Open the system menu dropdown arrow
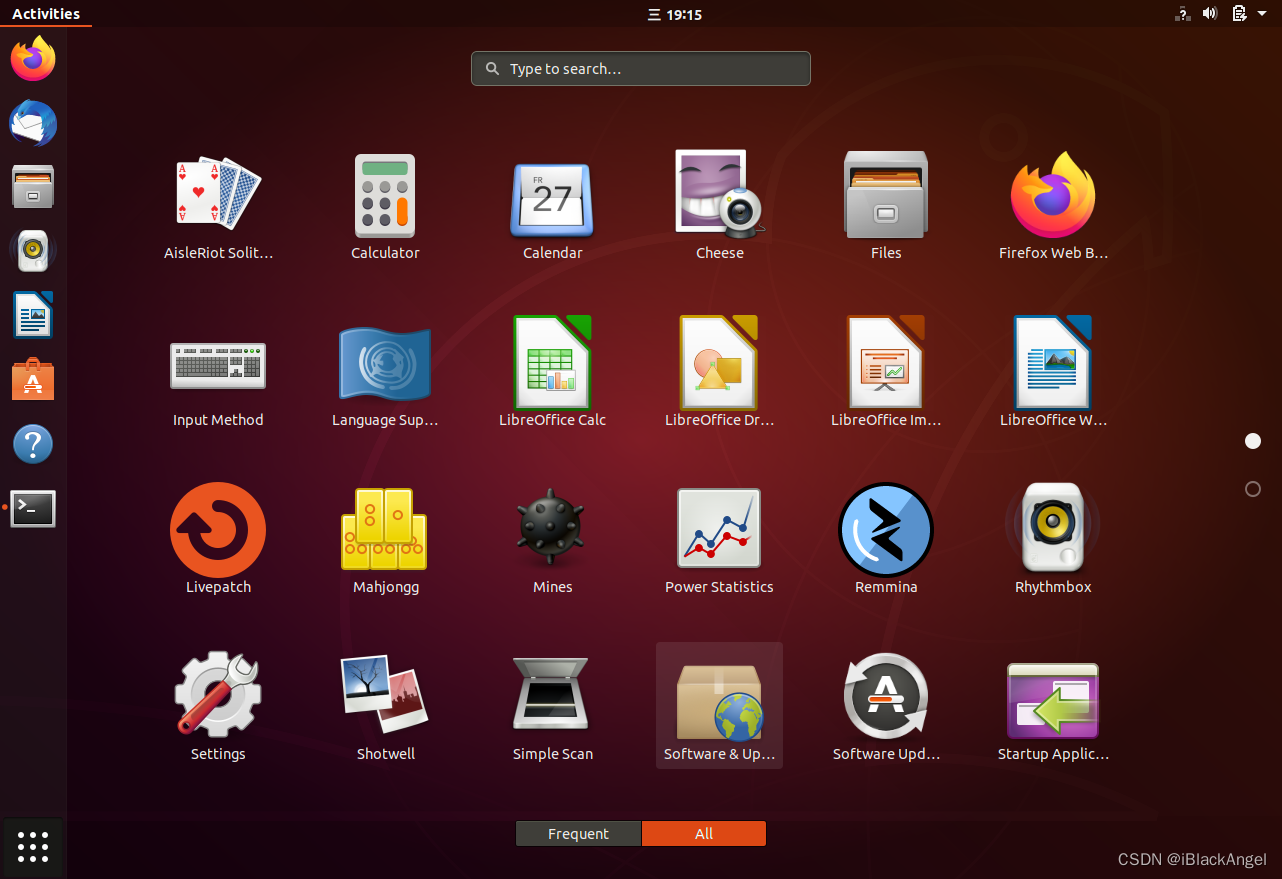Viewport: 1282px width, 879px height. (x=1263, y=14)
